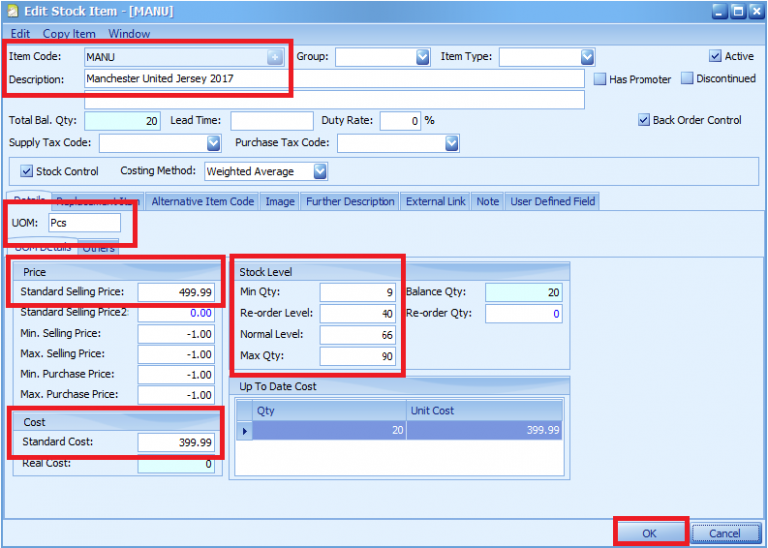Click the Lead Time field
Screen dimensions: 768x548
tap(272, 120)
